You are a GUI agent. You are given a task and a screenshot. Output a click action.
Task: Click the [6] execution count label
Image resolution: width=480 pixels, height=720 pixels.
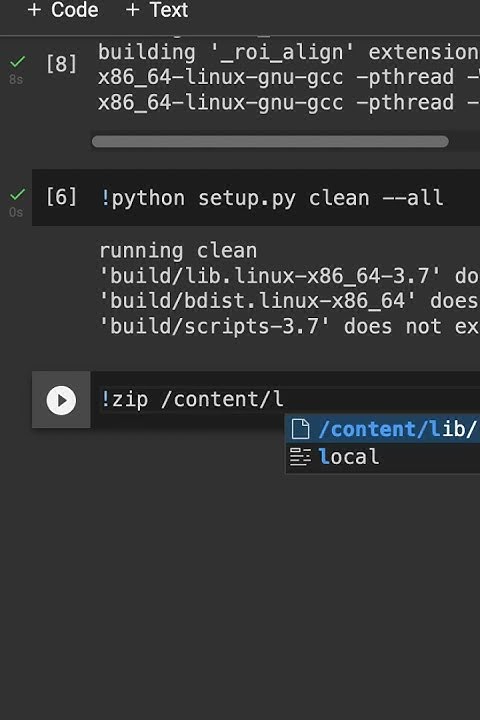point(61,197)
